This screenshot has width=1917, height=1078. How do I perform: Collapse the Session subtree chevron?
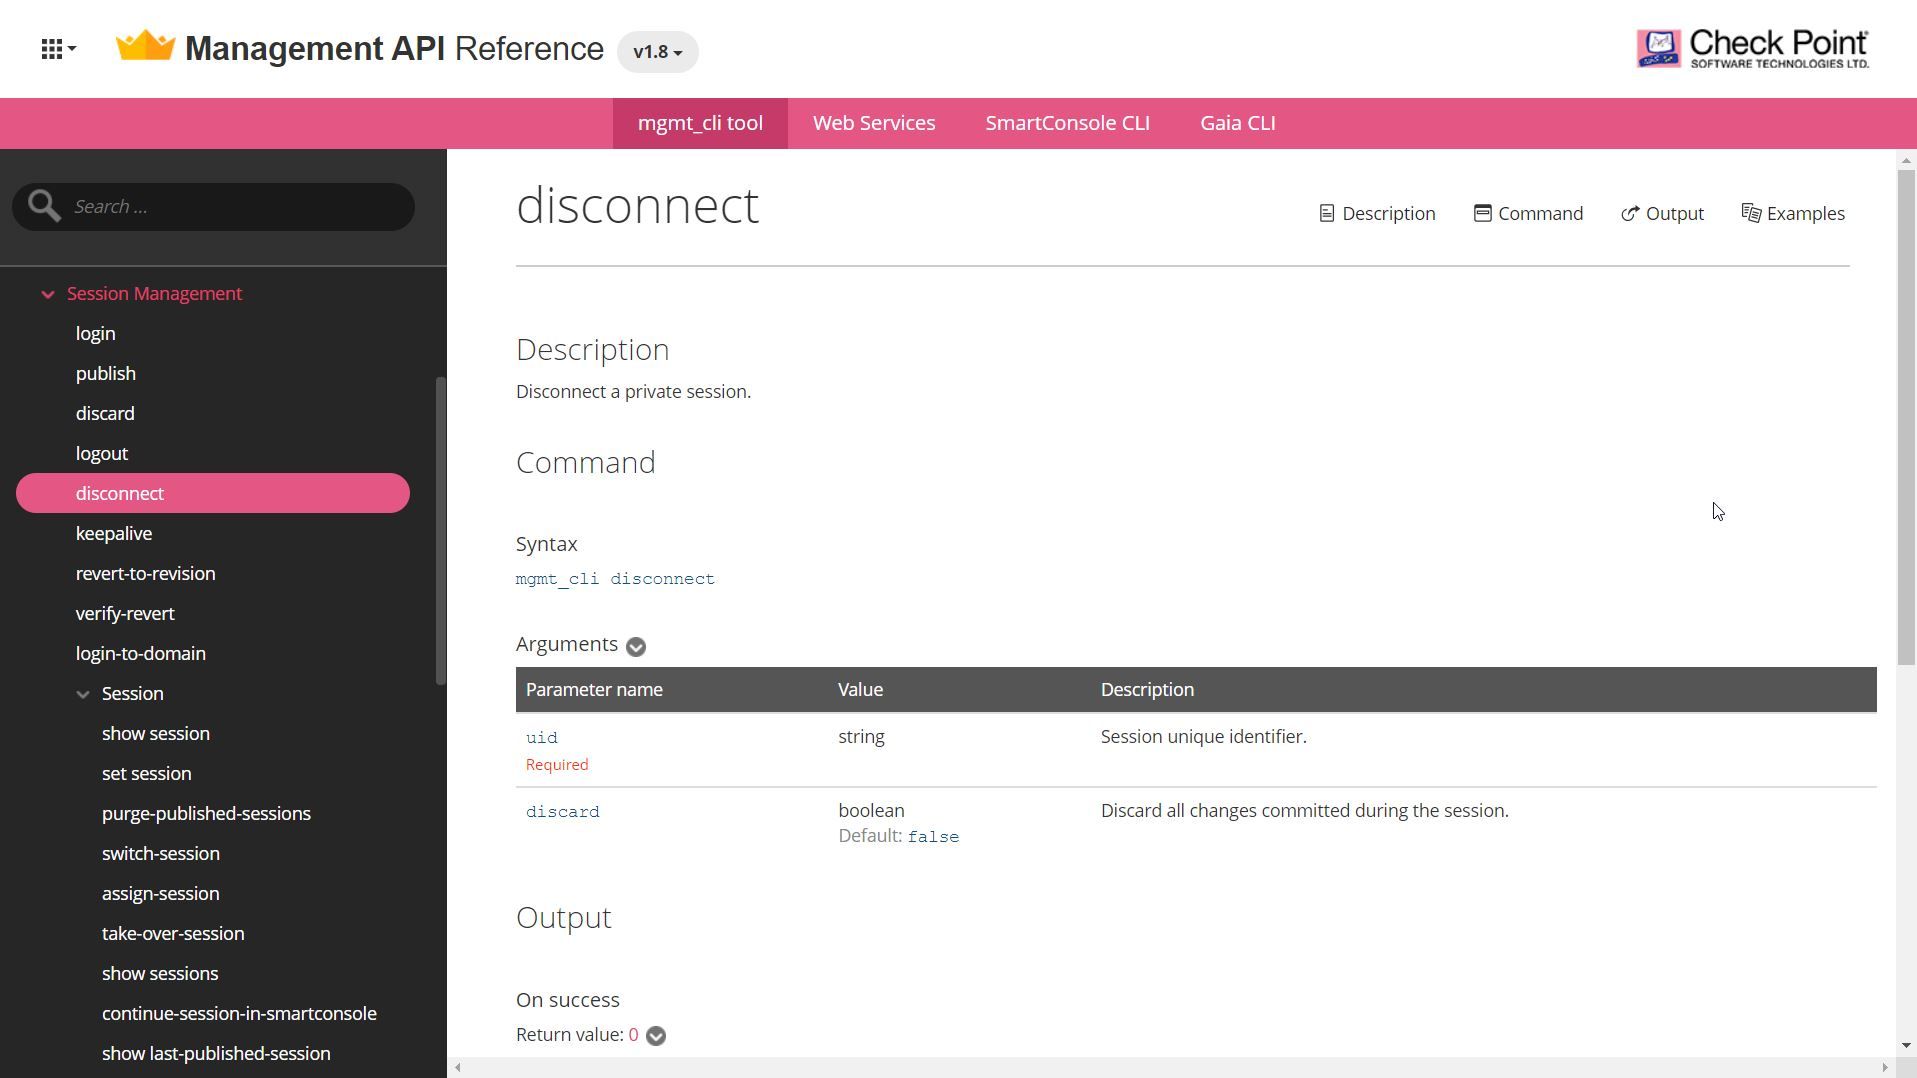tap(84, 694)
